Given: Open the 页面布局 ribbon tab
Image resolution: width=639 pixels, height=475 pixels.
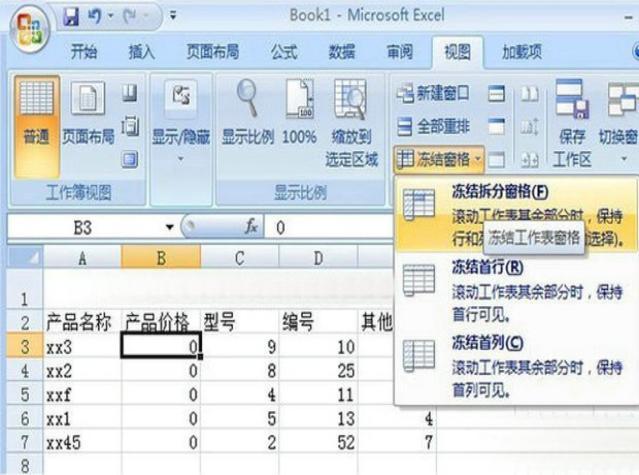Looking at the screenshot, I should click(213, 52).
